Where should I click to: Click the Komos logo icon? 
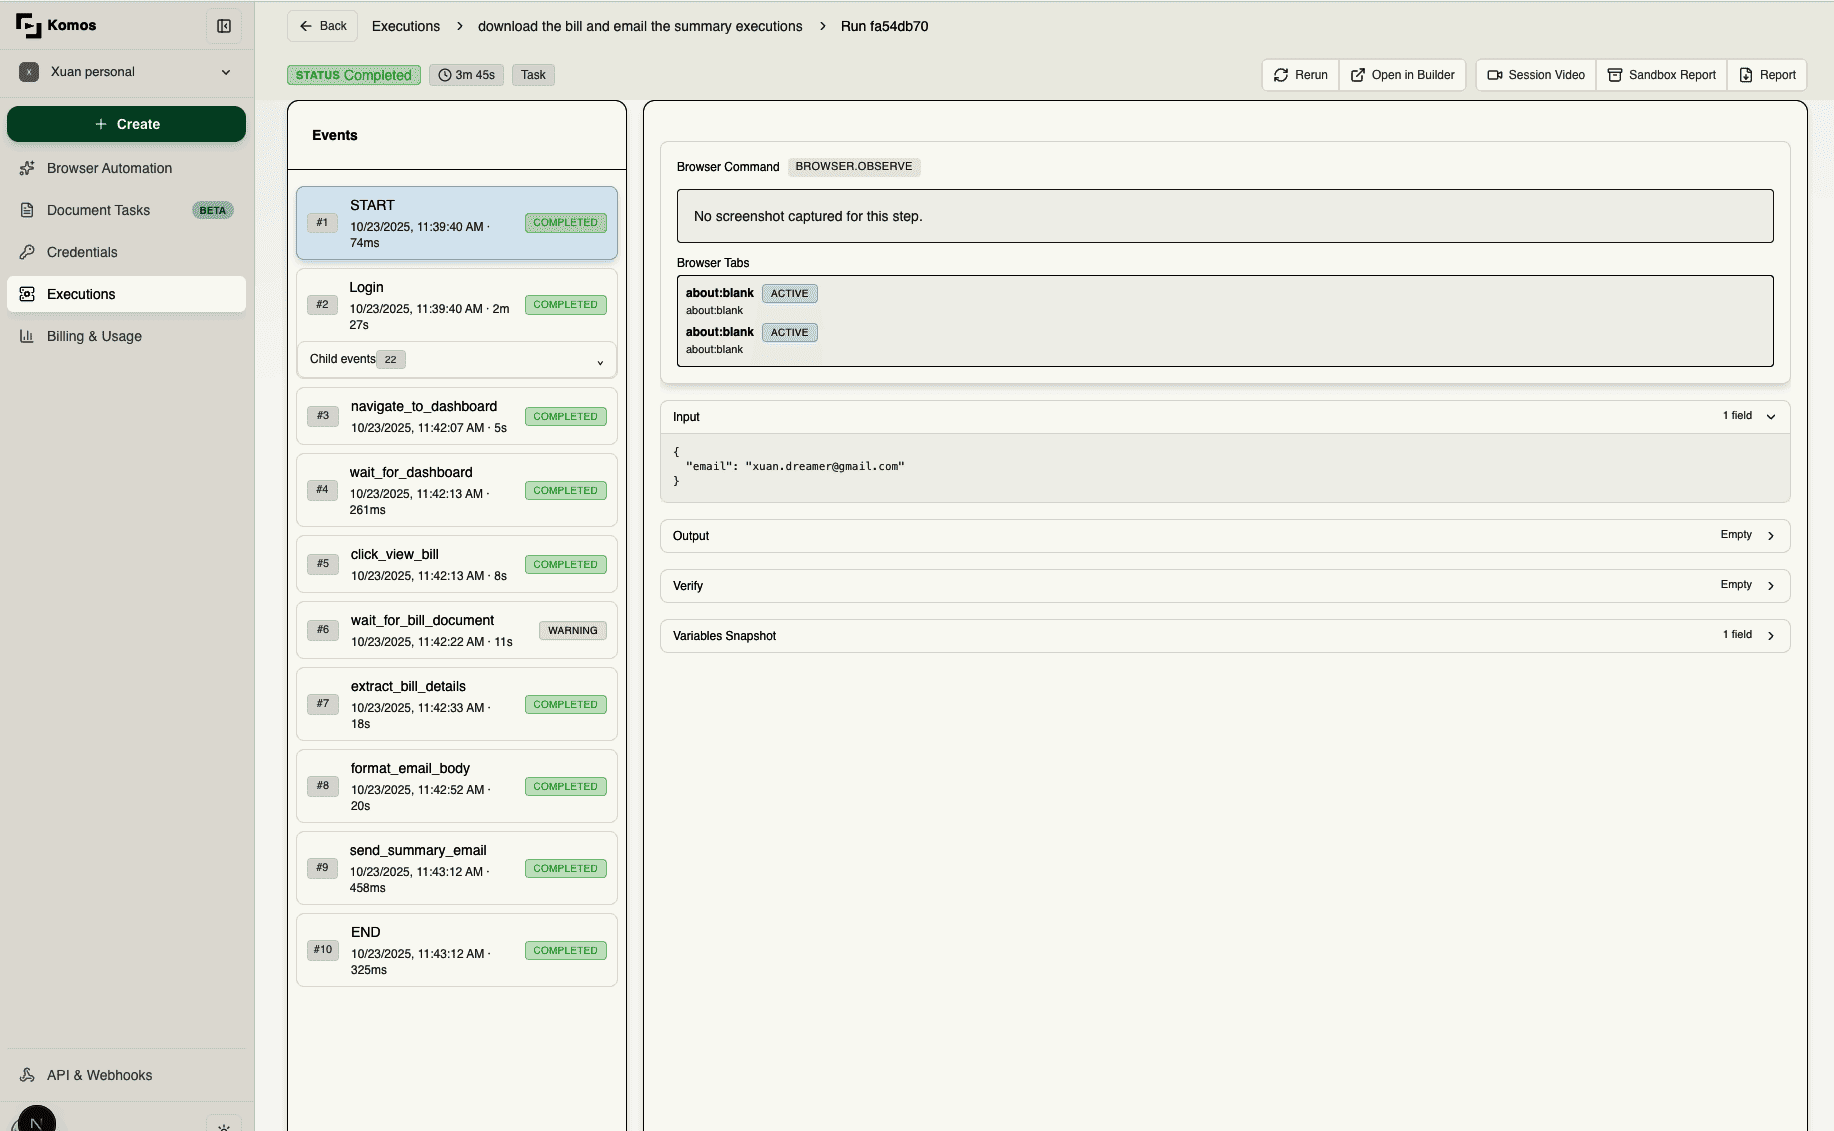pos(28,26)
